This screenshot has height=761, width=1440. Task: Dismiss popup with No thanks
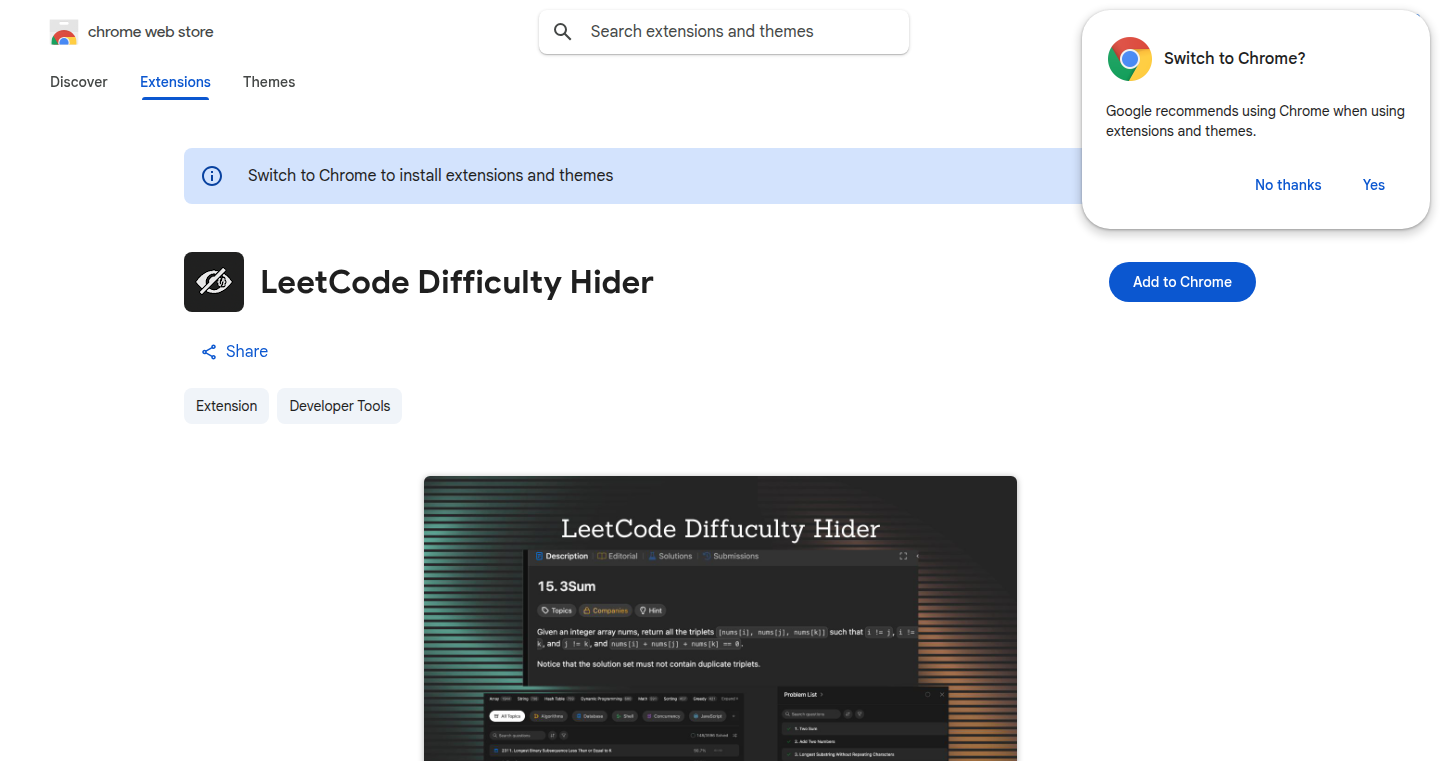coord(1288,185)
